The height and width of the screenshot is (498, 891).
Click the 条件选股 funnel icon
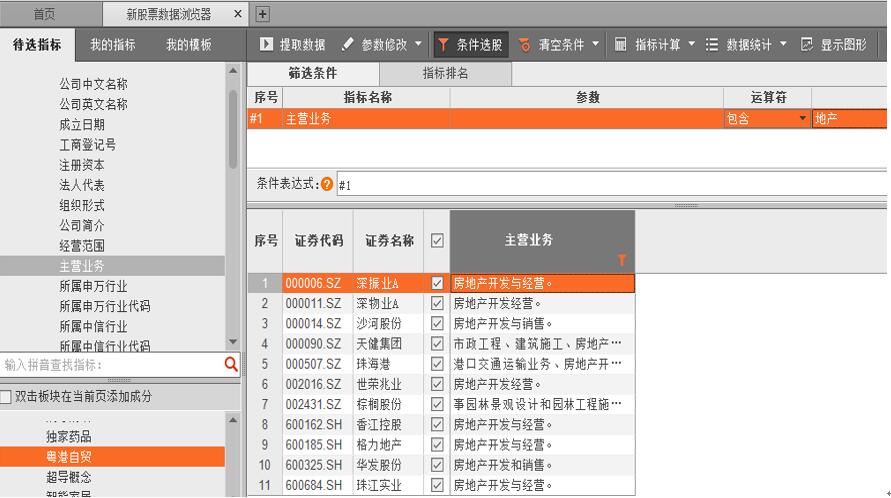(x=443, y=45)
